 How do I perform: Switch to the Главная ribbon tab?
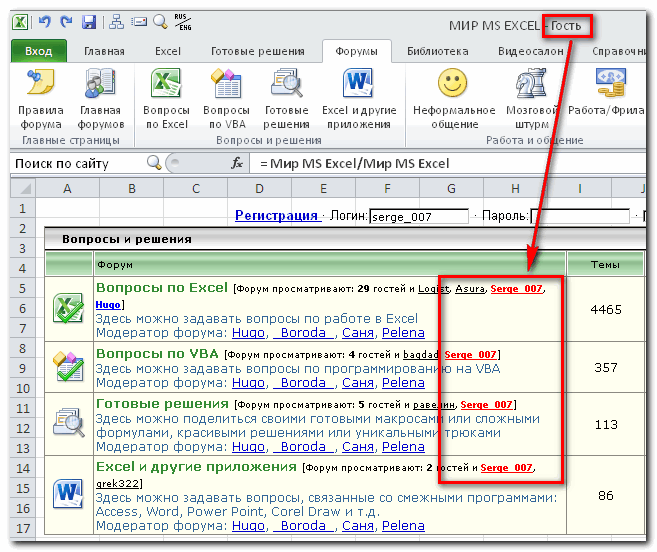[104, 51]
